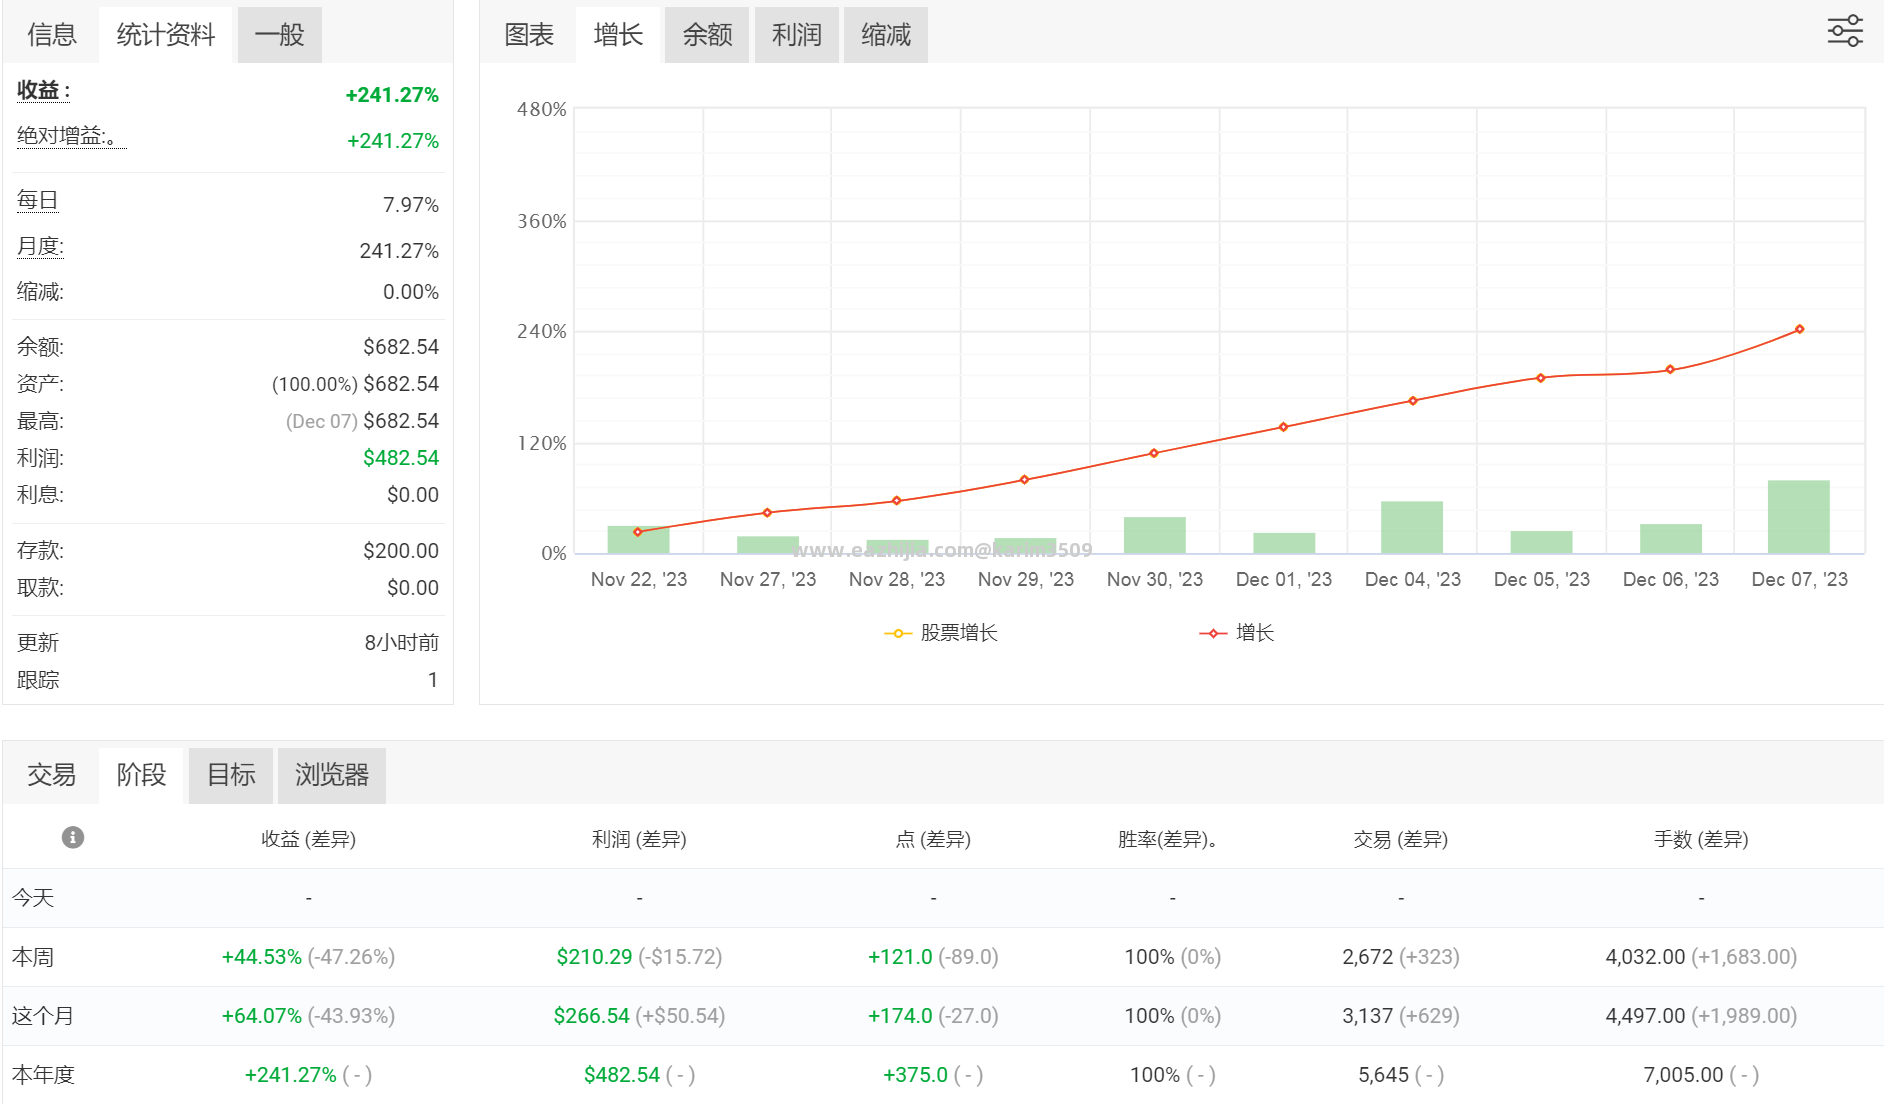Screen dimensions: 1884x1104
Task: Open the 图表 tab
Action: coord(529,35)
